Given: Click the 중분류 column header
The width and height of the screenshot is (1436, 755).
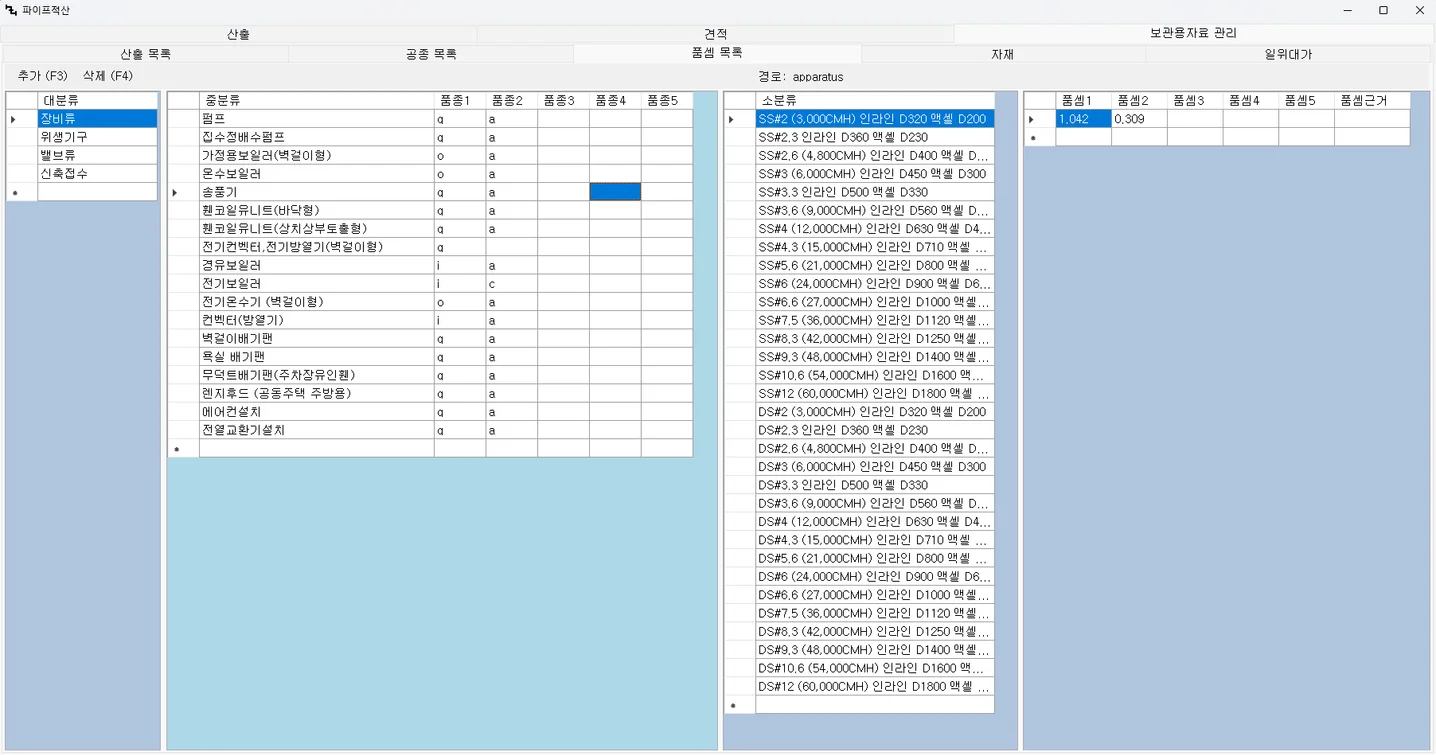Looking at the screenshot, I should (316, 101).
